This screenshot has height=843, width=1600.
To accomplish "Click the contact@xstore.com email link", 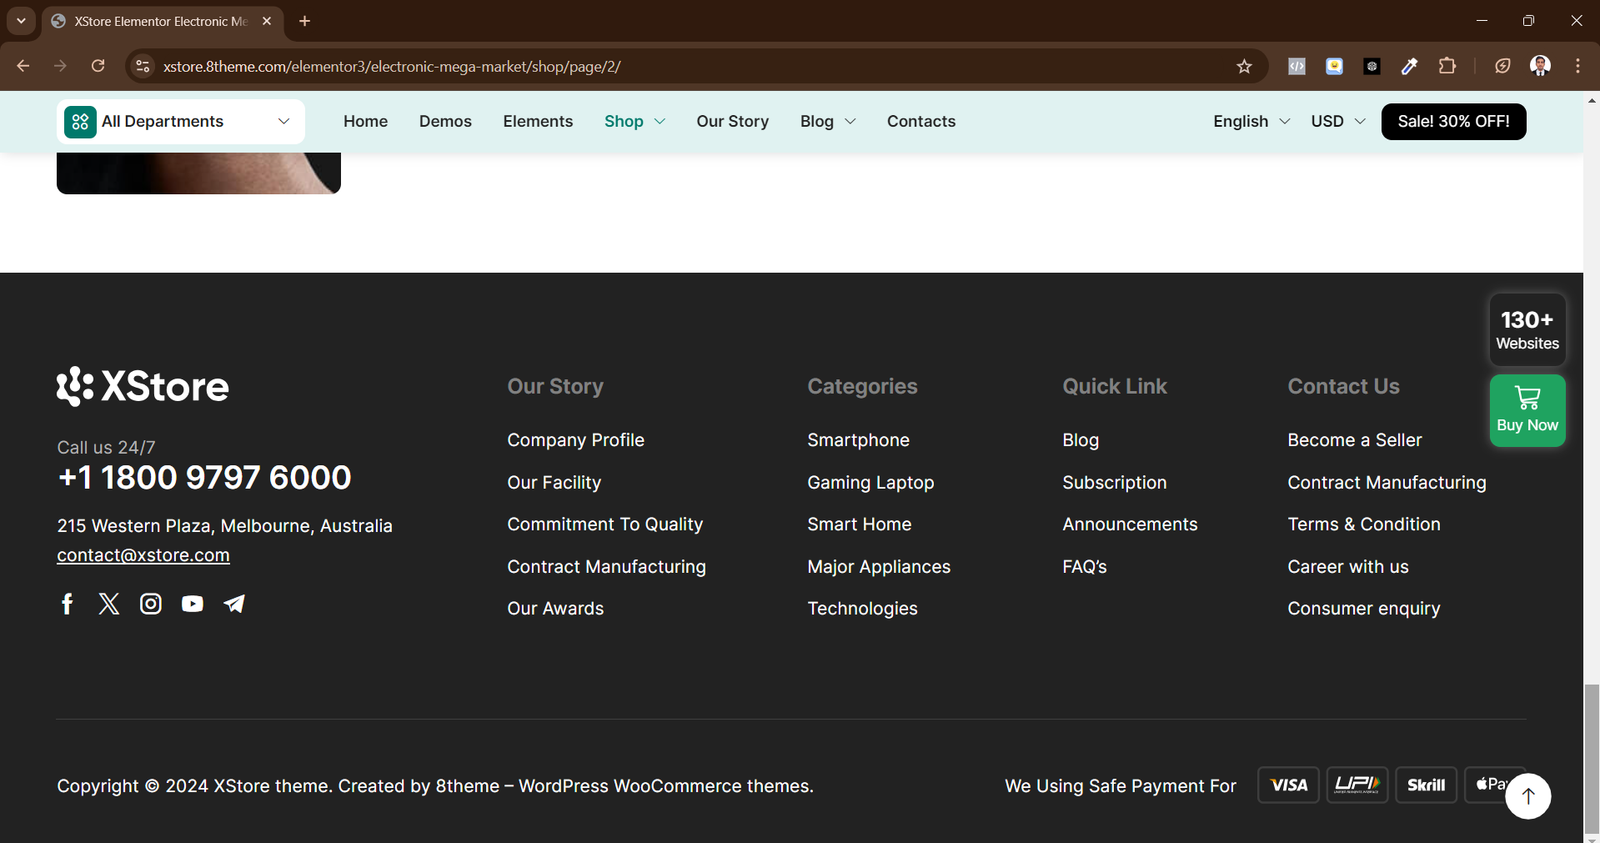I will click(143, 555).
